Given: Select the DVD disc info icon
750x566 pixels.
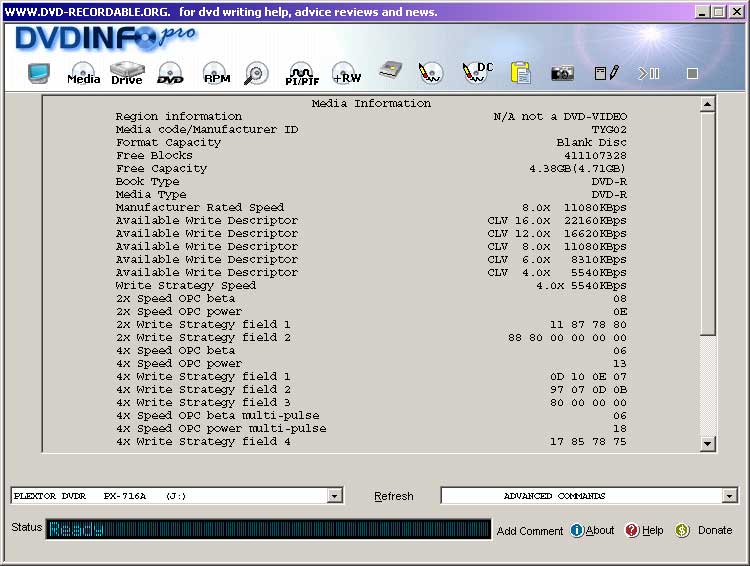Looking at the screenshot, I should (170, 74).
